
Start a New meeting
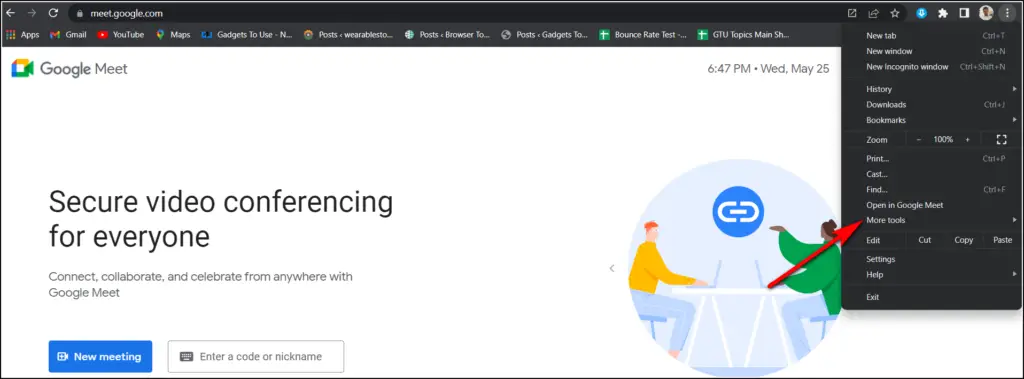point(100,356)
